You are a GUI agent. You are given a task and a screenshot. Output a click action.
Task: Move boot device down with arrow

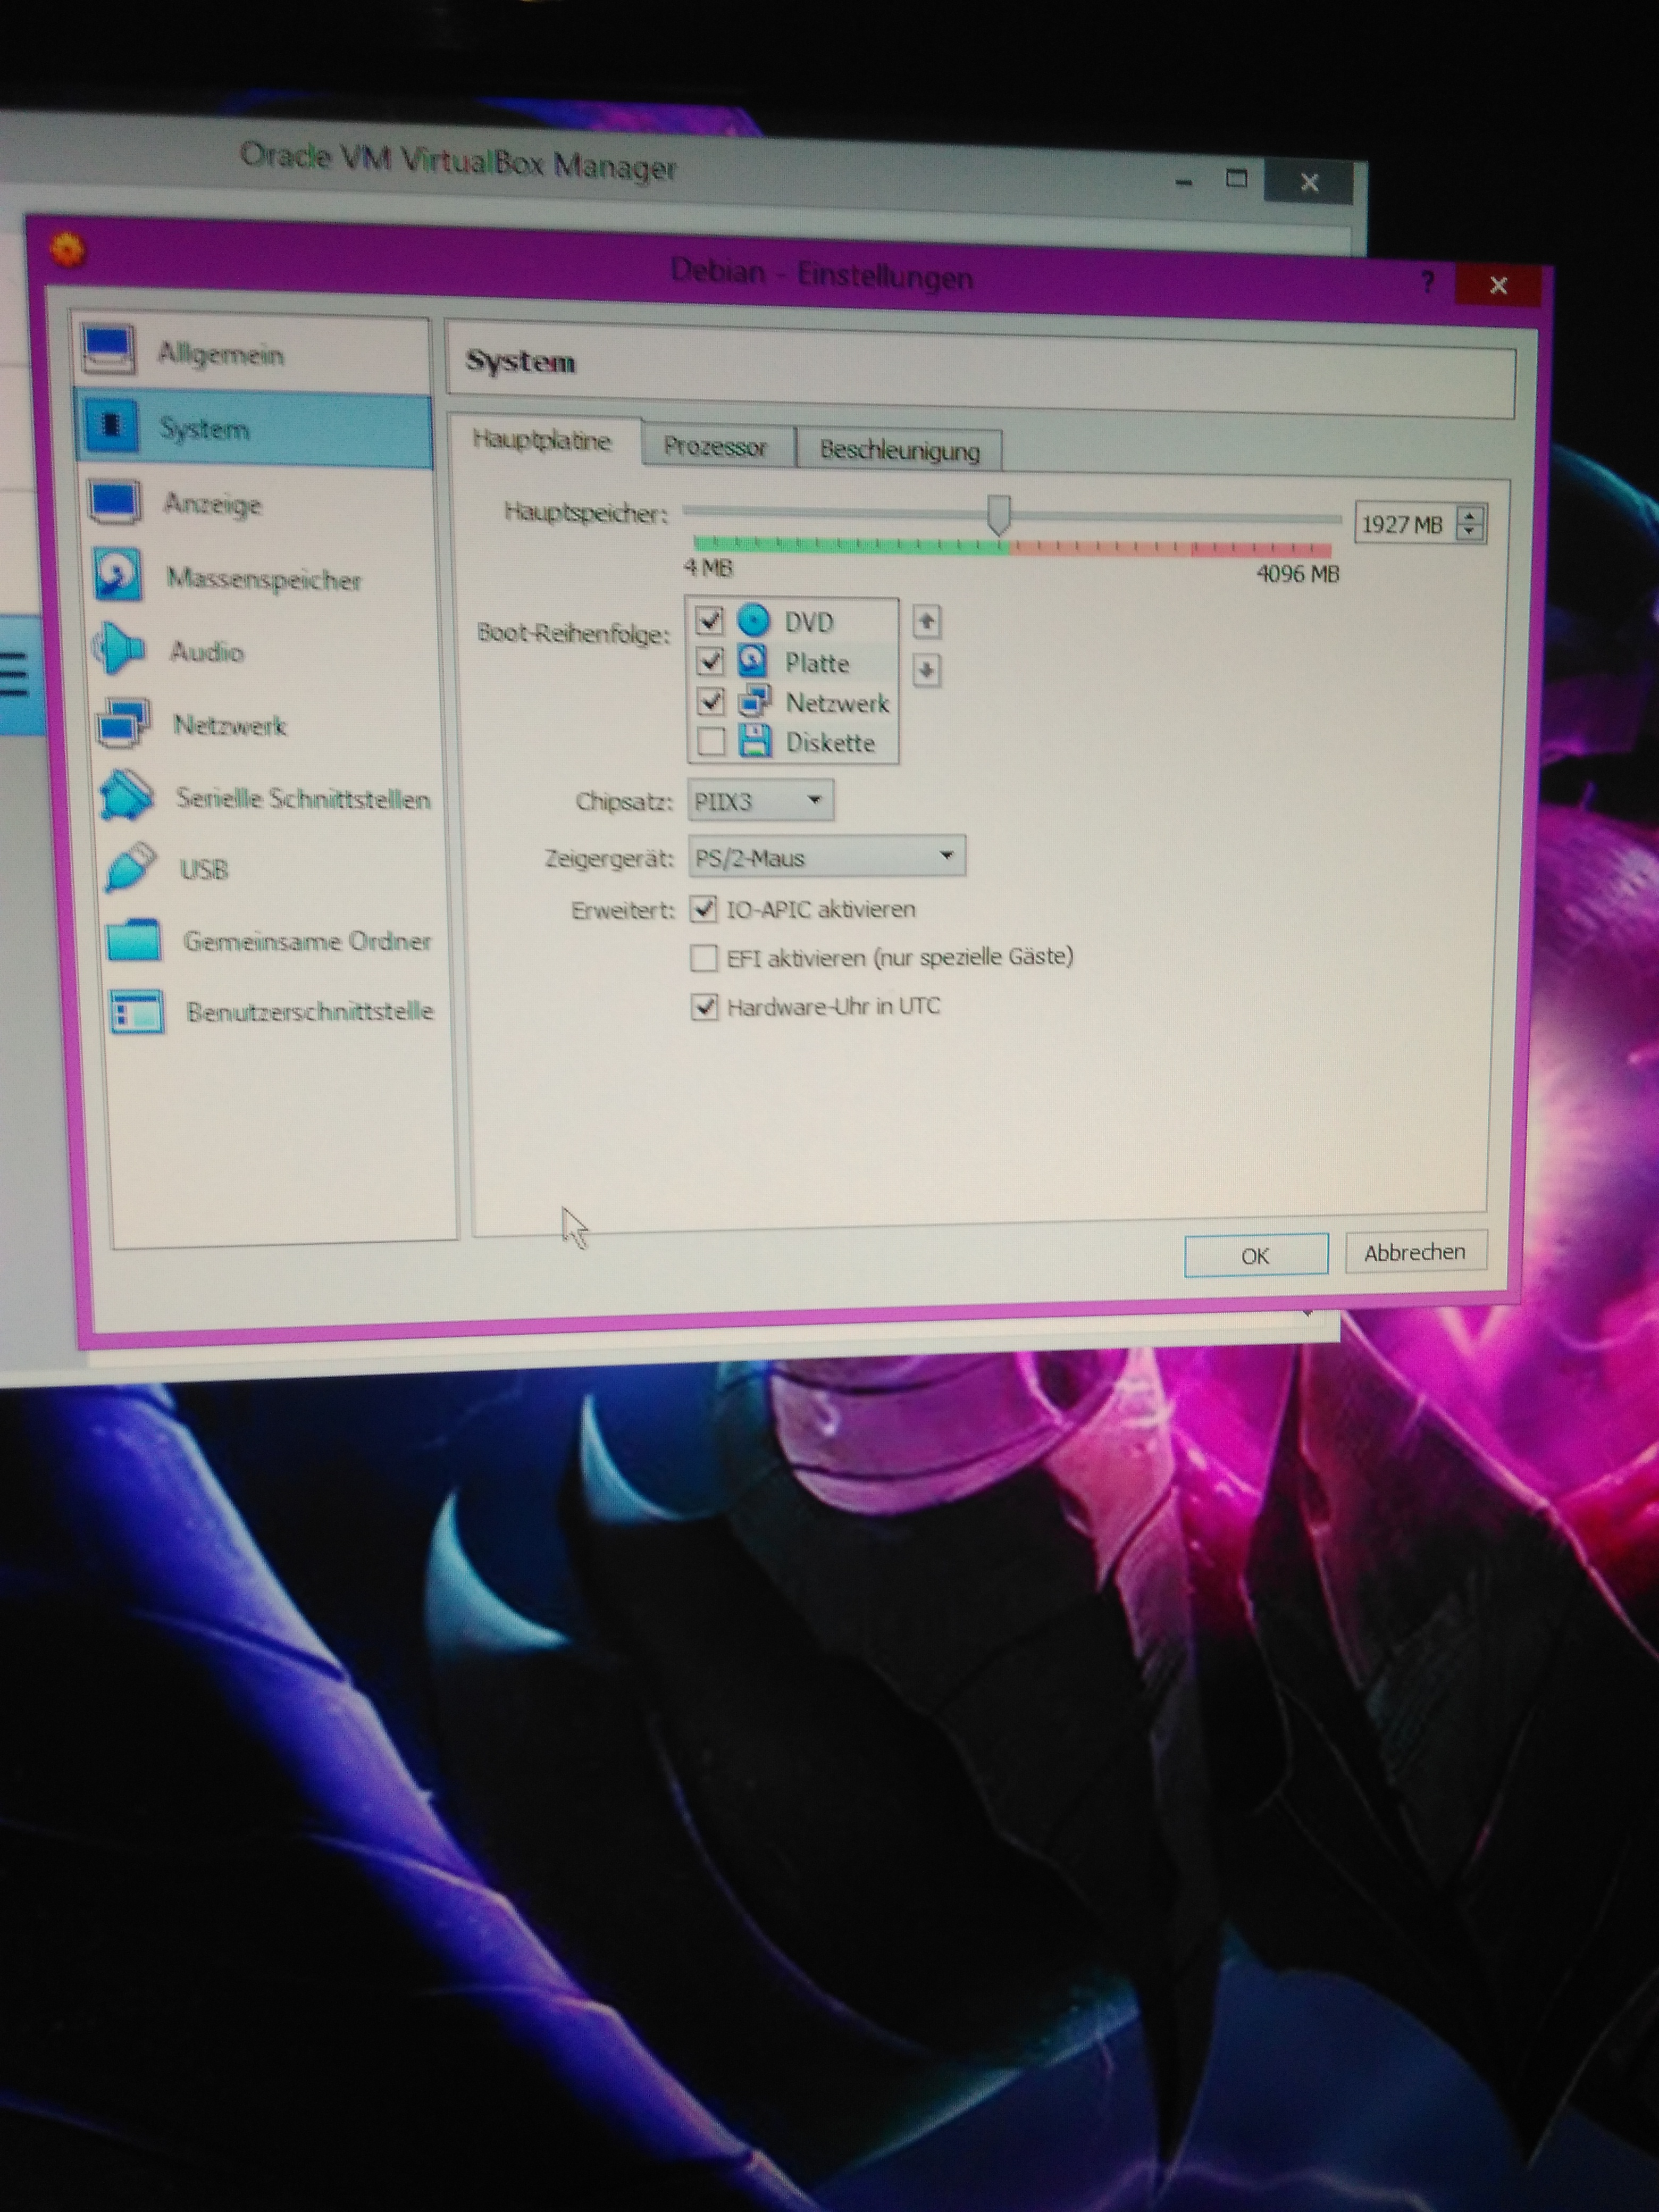926,670
